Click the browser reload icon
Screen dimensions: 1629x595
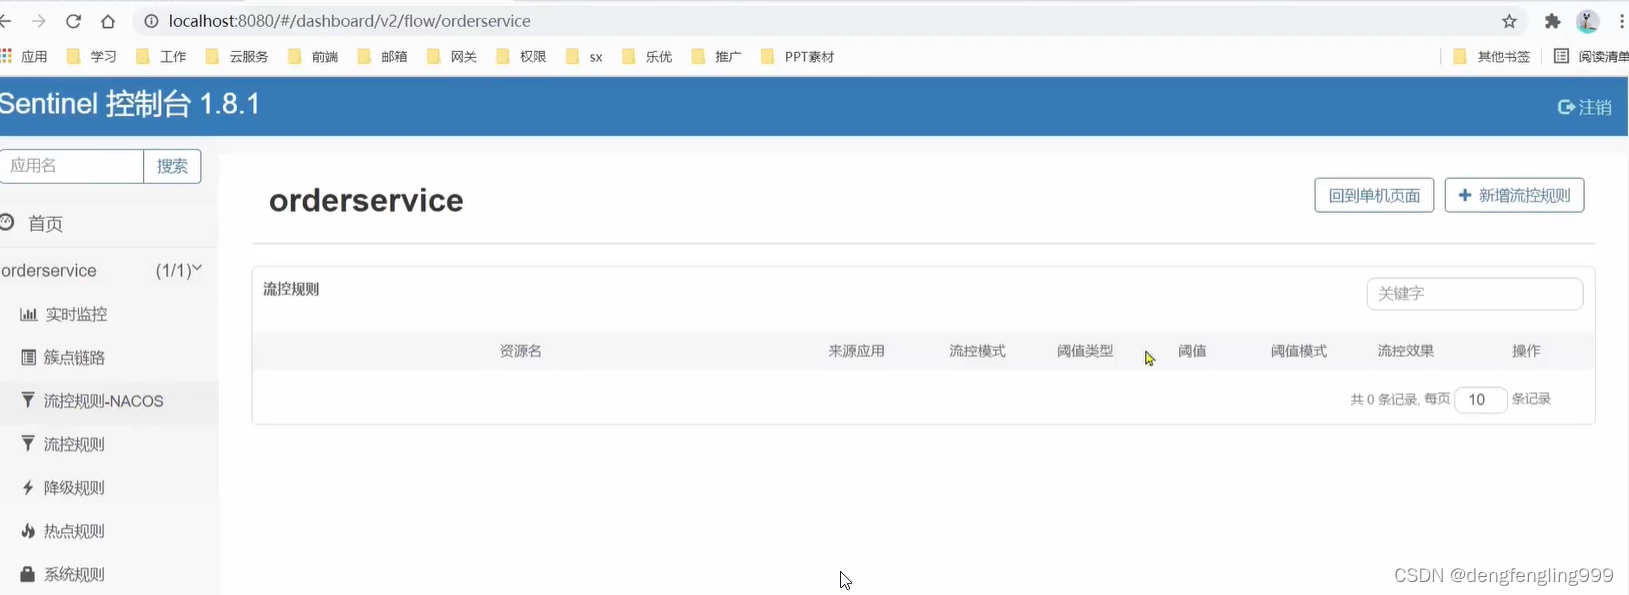click(73, 21)
